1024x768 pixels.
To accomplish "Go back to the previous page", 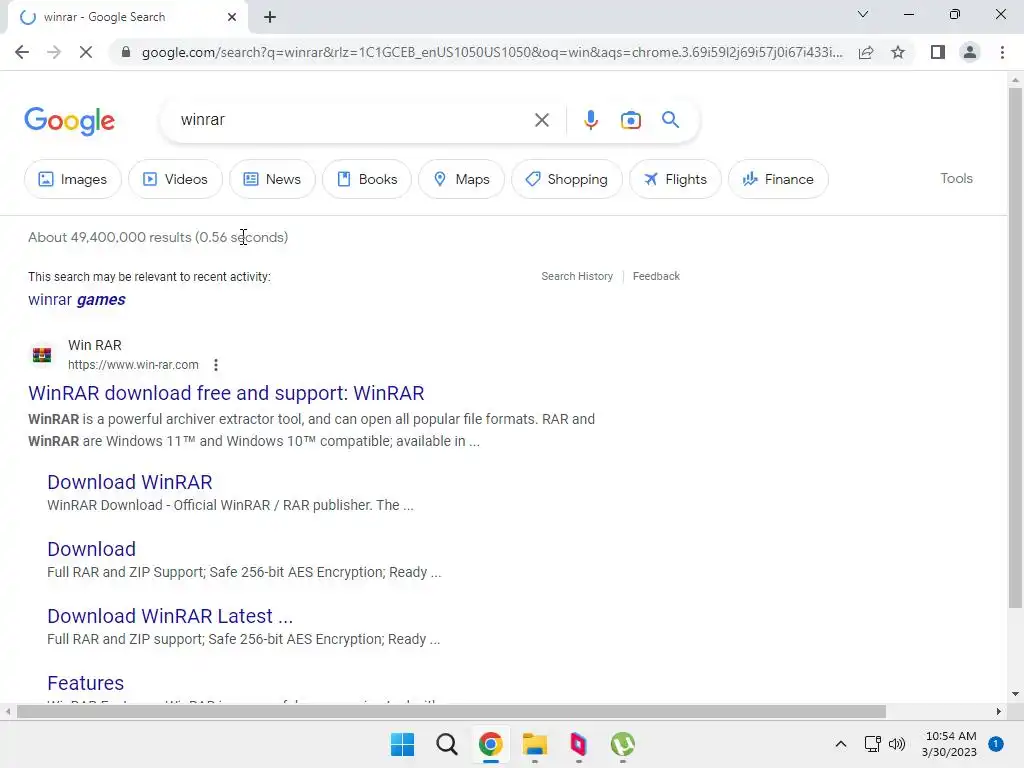I will pyautogui.click(x=22, y=52).
